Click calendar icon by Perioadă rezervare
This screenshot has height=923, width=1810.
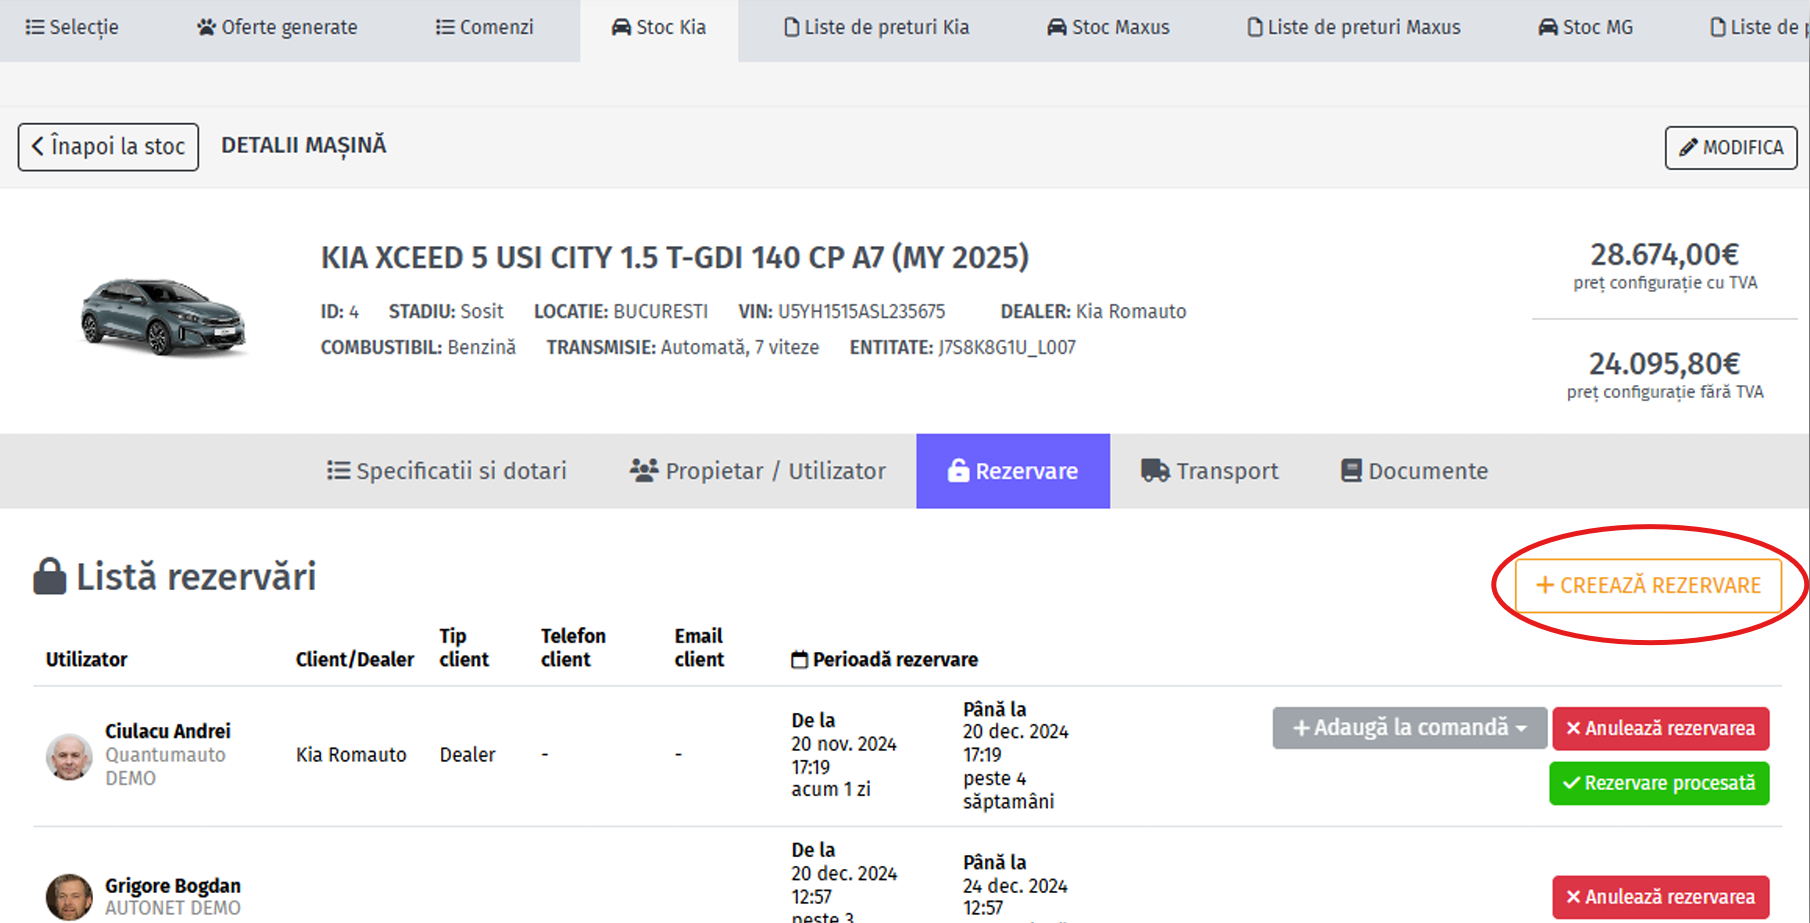(x=799, y=660)
